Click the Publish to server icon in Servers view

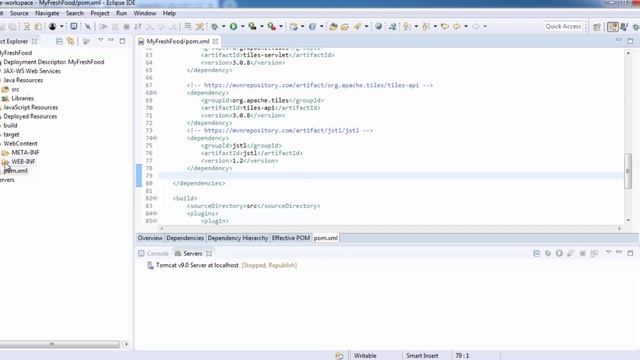[x=594, y=253]
